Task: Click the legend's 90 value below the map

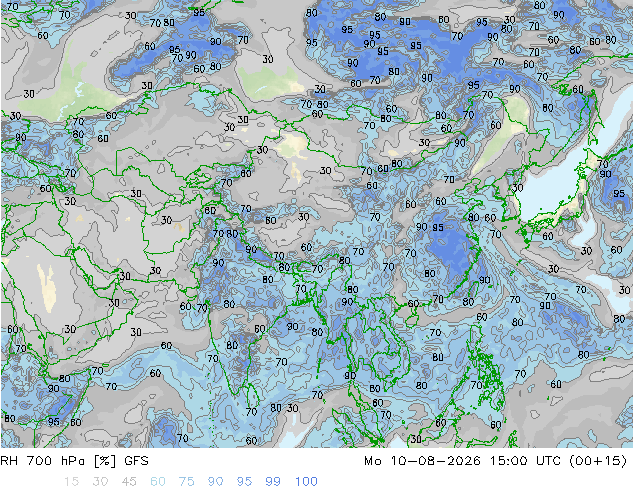Action: click(215, 482)
